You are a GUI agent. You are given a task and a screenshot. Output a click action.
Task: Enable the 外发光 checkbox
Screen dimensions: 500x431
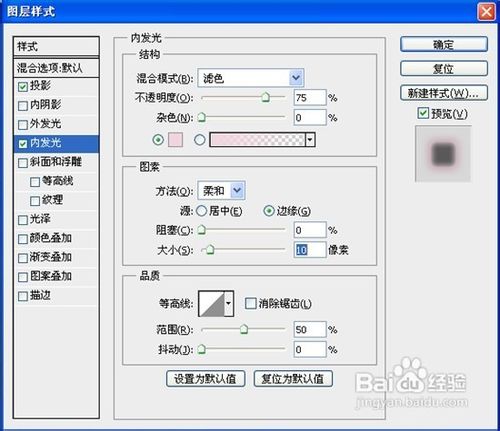[23, 125]
